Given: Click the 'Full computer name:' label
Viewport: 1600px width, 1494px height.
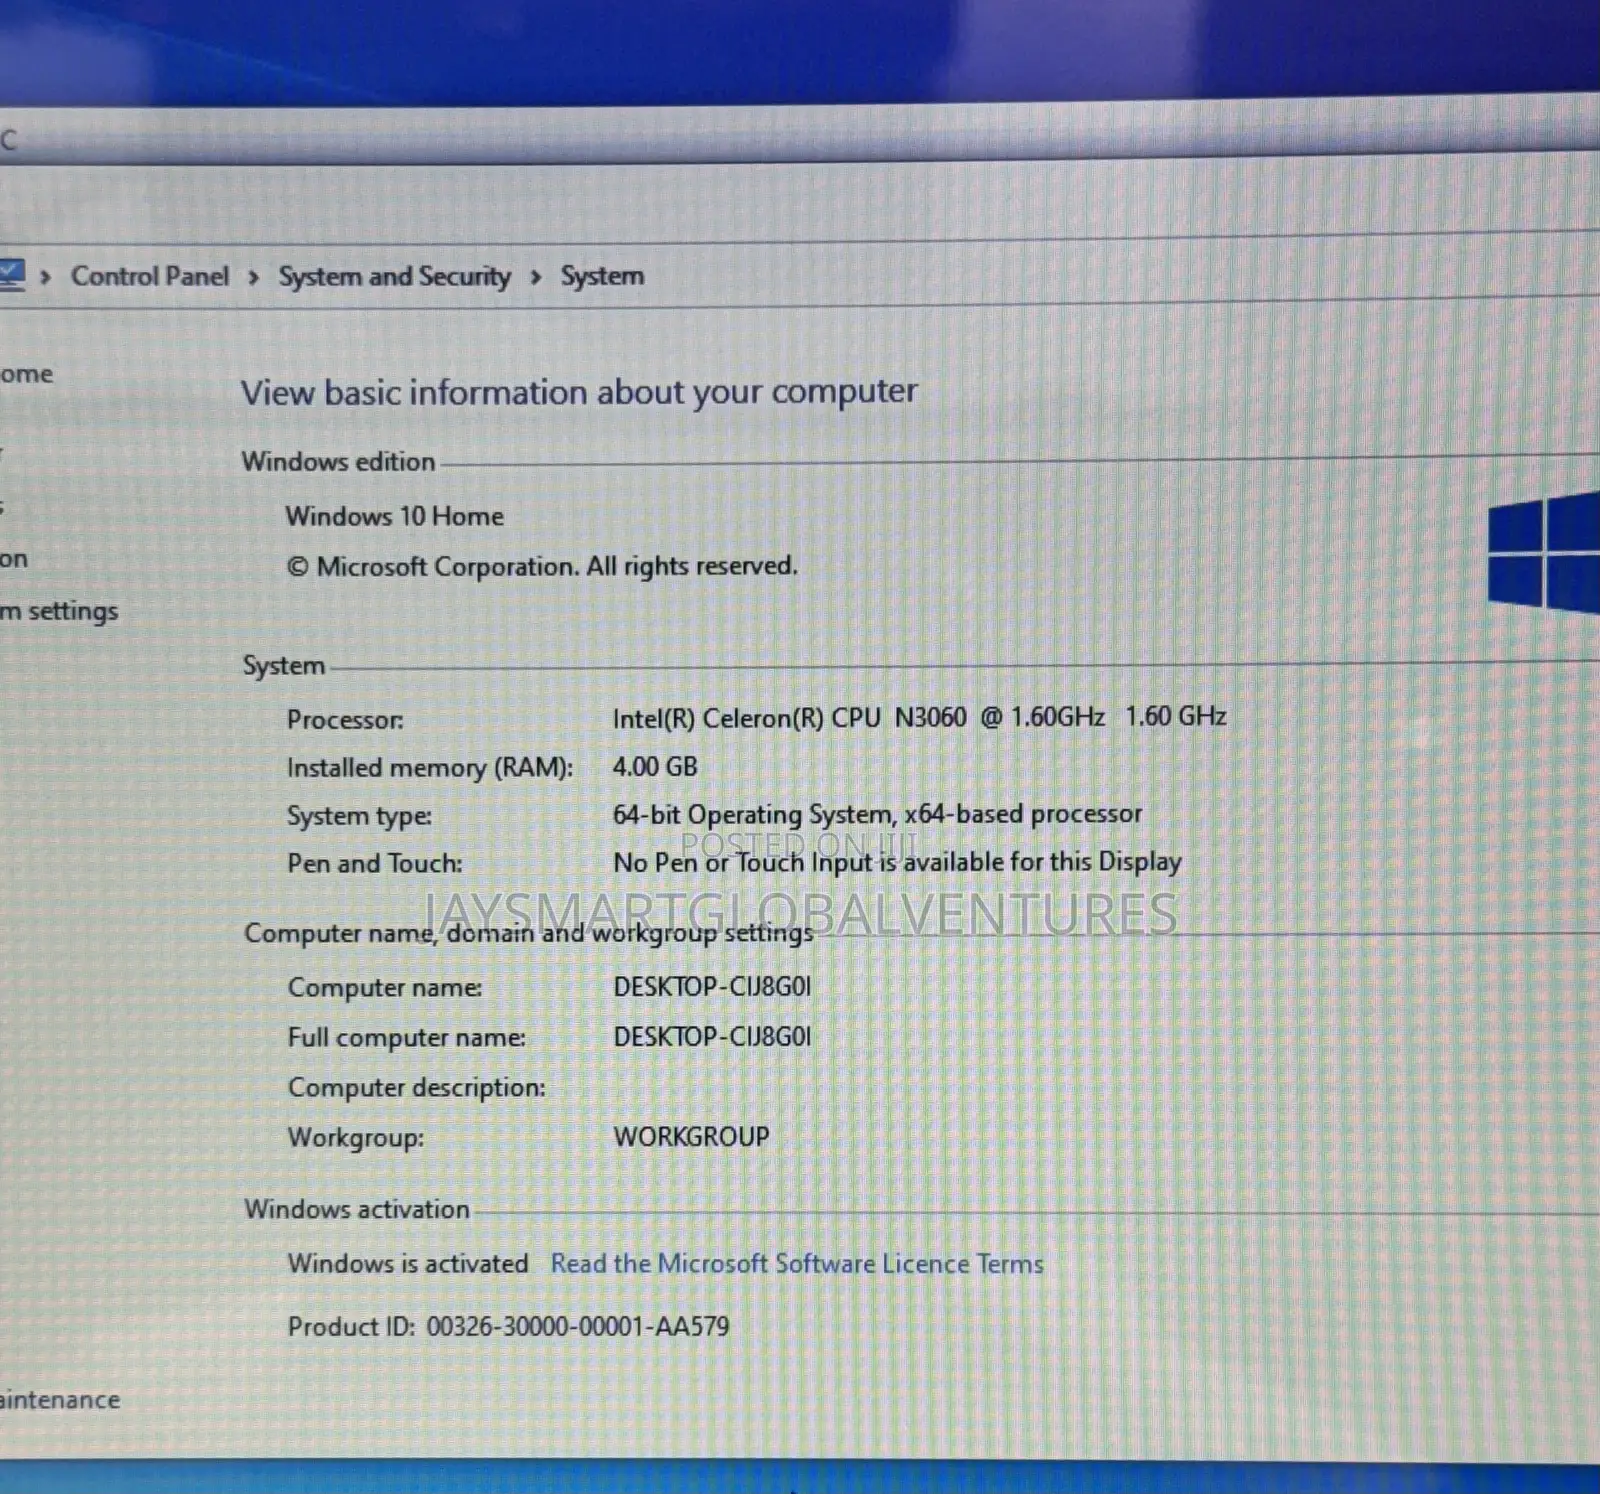Looking at the screenshot, I should pos(407,1038).
